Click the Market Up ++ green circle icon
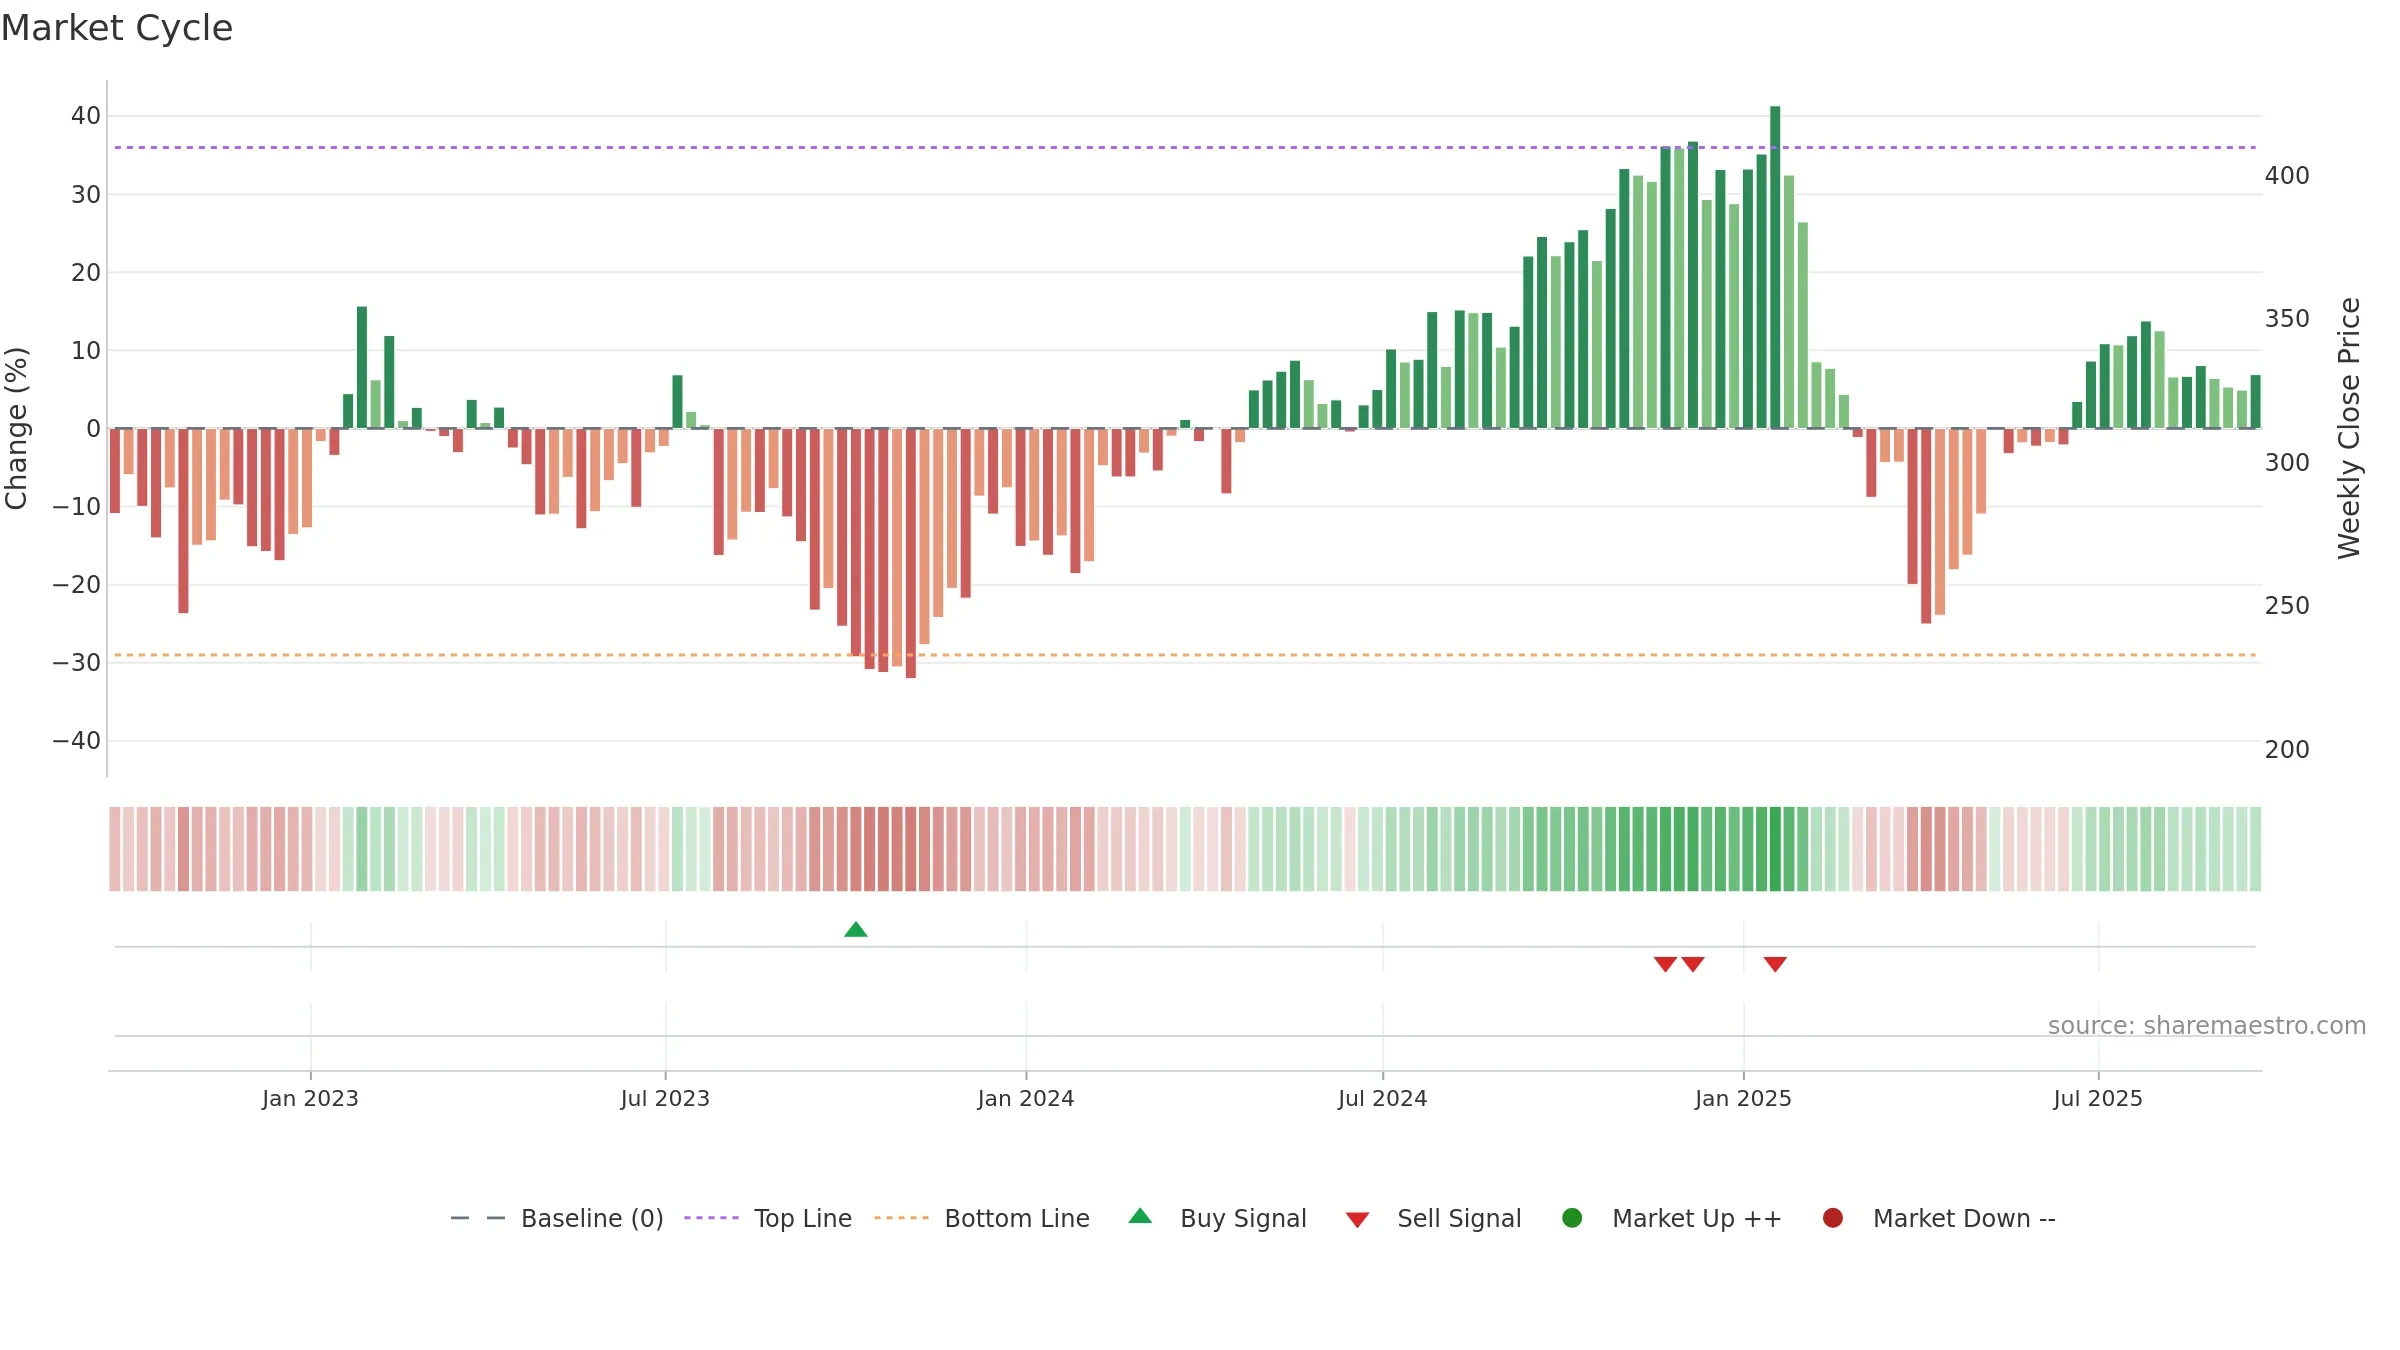 point(1572,1218)
